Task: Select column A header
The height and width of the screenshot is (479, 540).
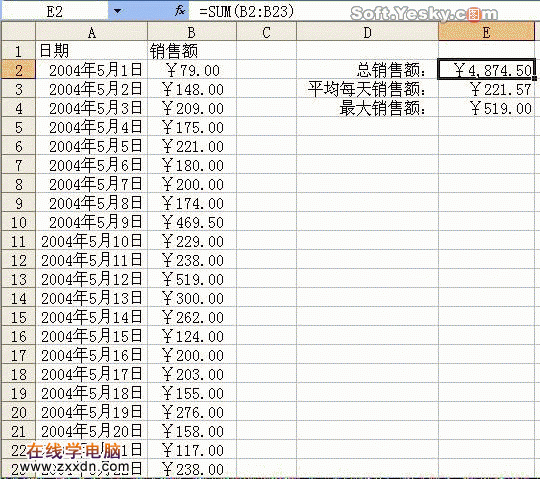Action: (x=92, y=32)
